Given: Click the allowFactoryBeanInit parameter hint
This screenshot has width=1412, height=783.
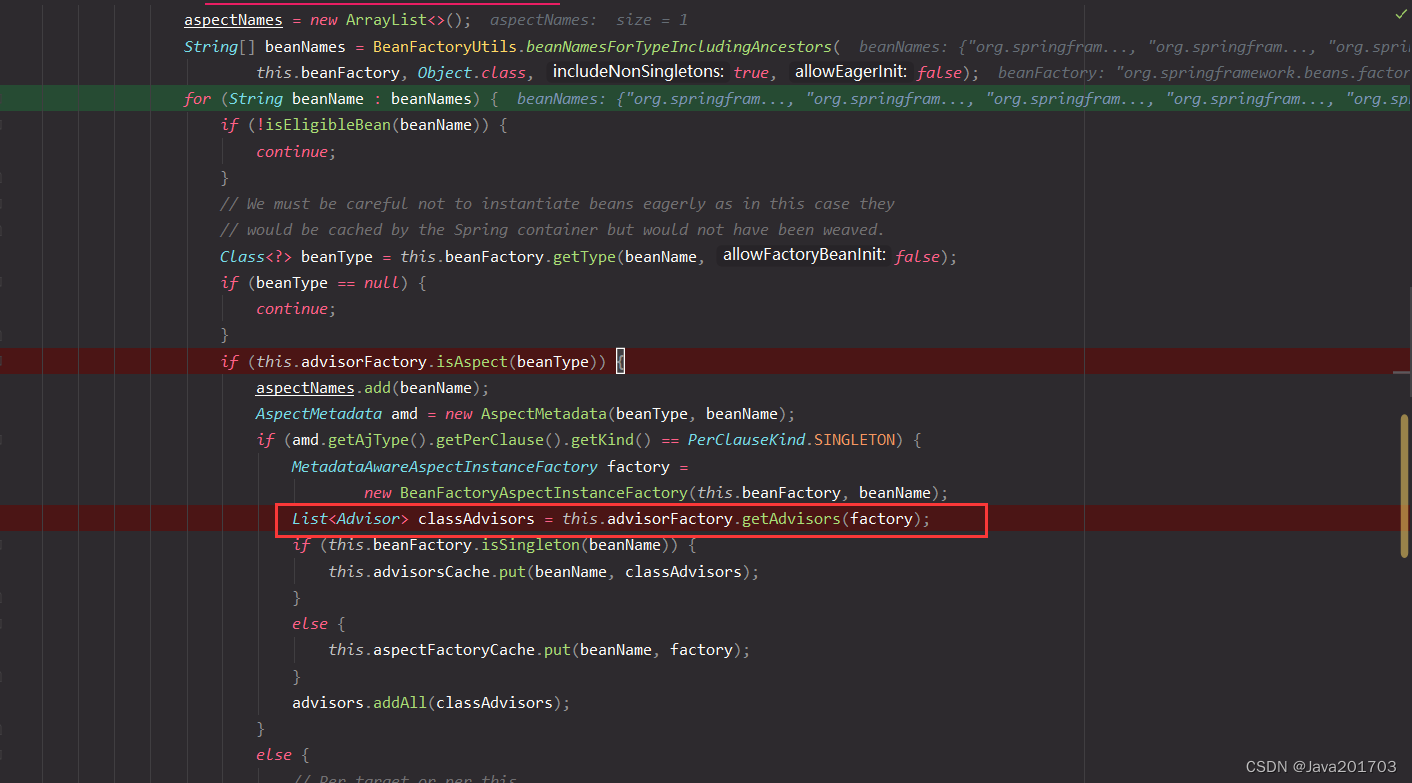Looking at the screenshot, I should [804, 255].
